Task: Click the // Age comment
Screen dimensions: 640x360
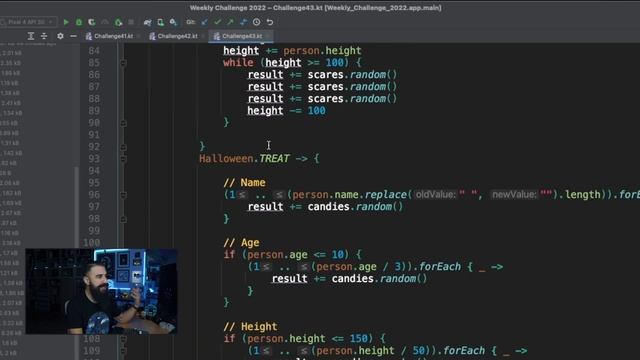Action: 241,242
